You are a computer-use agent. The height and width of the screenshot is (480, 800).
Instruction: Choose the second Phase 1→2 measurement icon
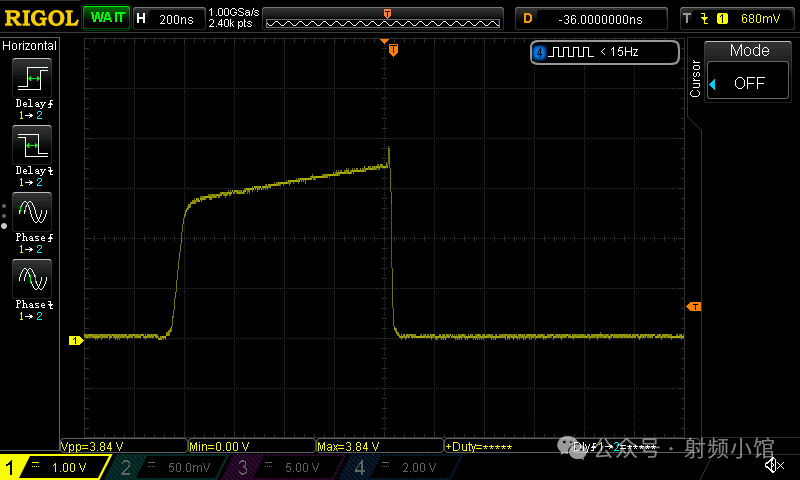point(32,278)
